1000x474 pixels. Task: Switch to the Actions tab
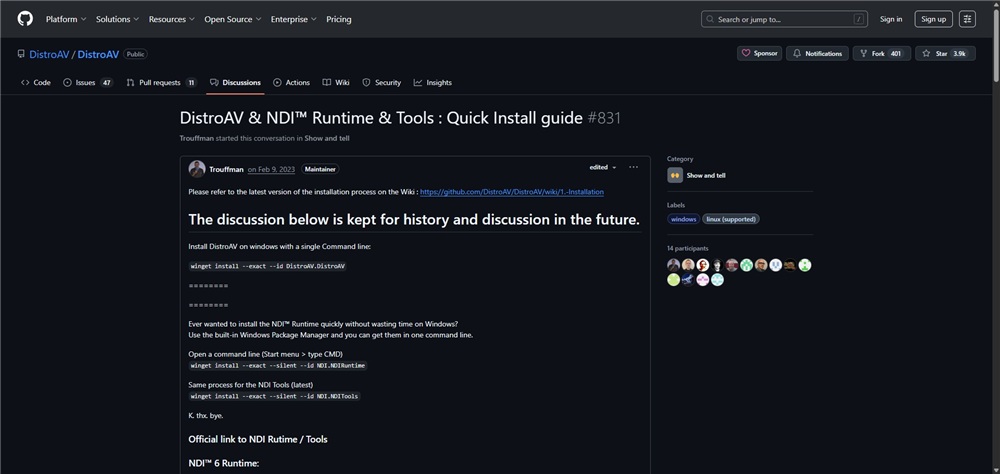[291, 82]
